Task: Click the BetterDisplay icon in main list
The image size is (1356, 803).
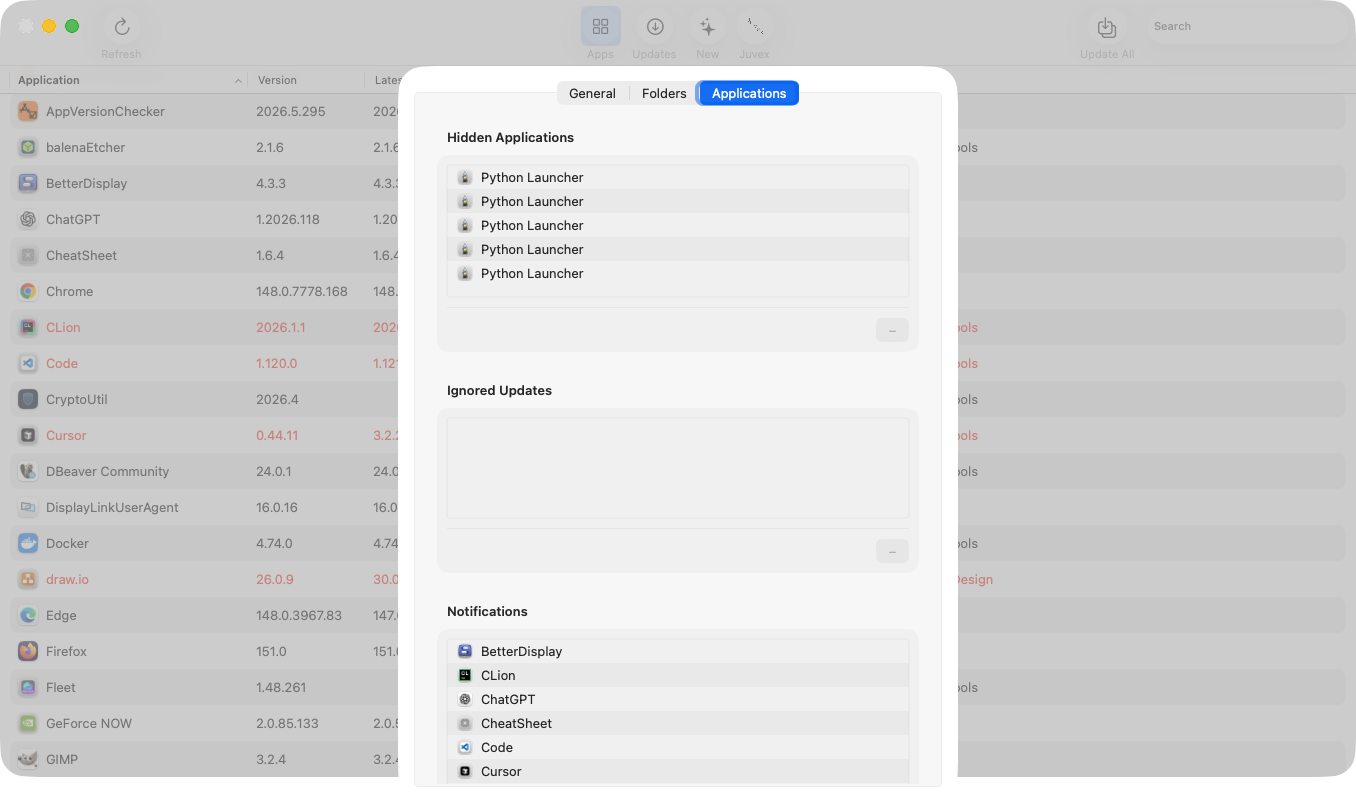Action: pos(28,183)
